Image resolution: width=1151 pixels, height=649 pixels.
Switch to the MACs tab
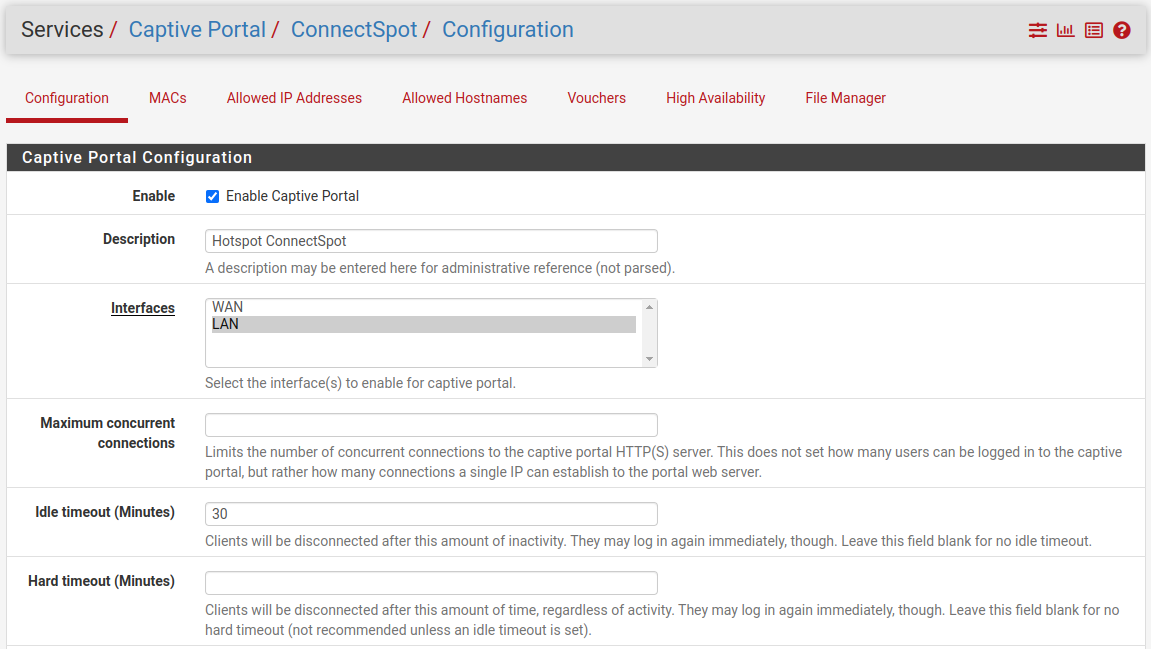coord(167,98)
